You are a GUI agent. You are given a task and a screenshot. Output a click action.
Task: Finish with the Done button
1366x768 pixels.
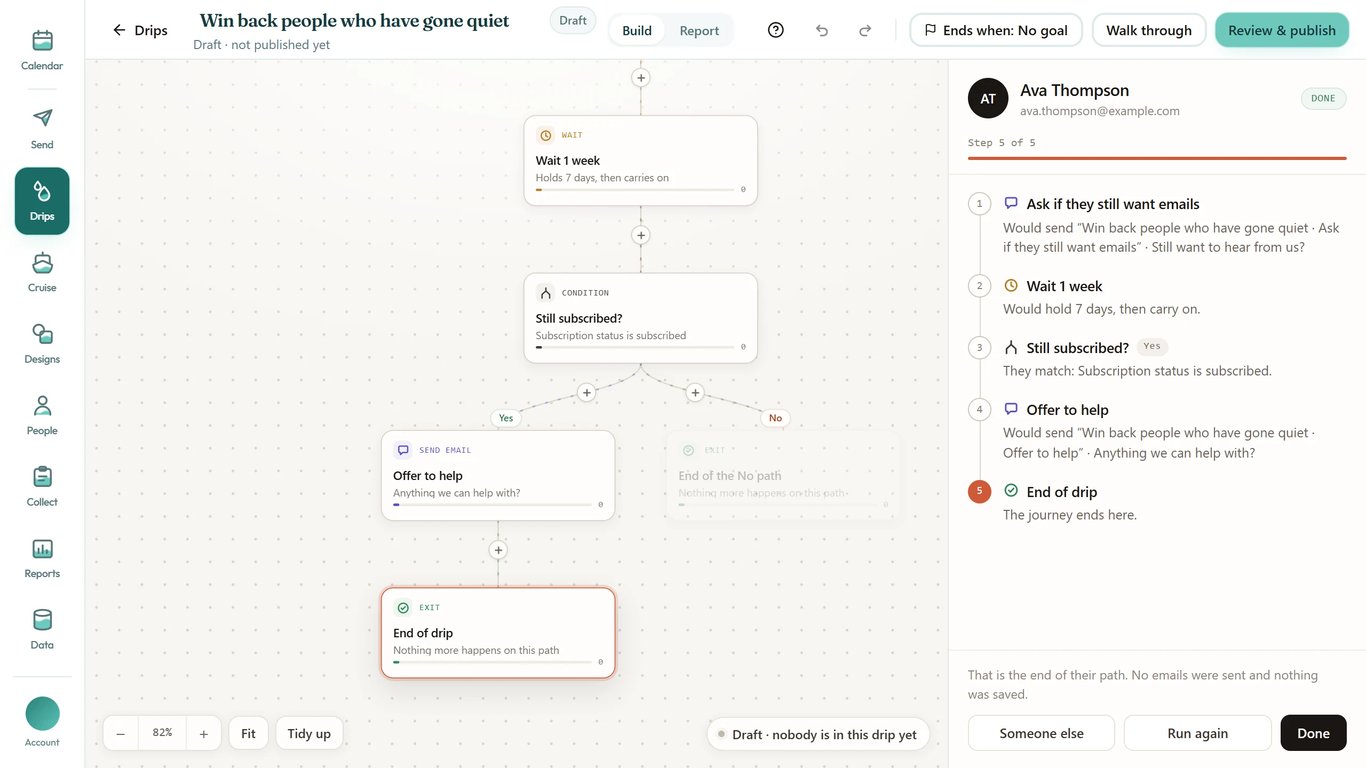click(1313, 733)
